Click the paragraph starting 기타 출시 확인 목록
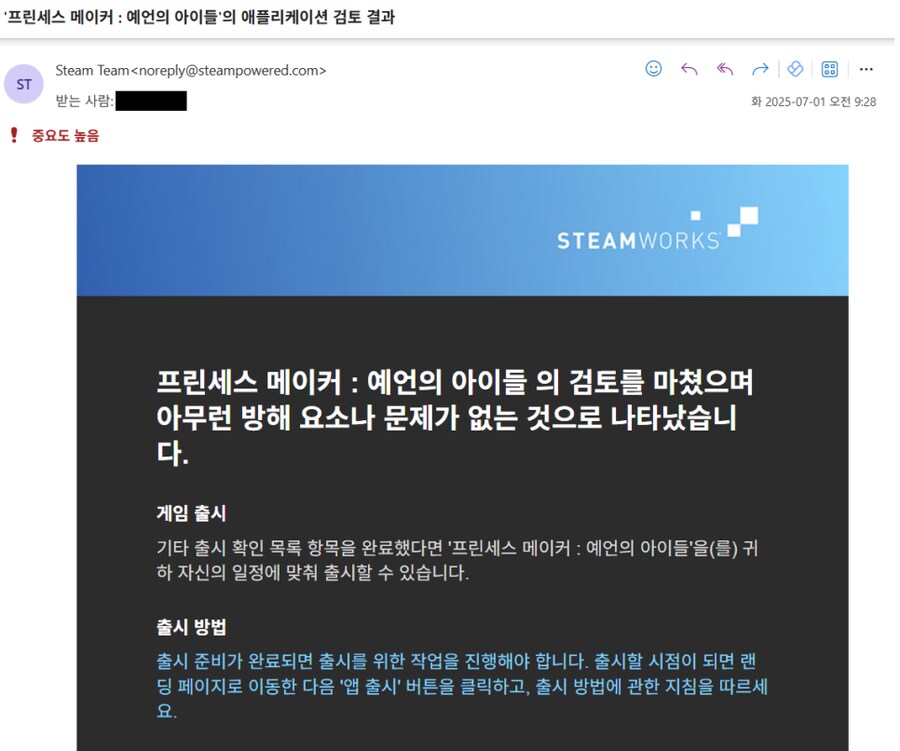The width and height of the screenshot is (900, 751). click(457, 560)
